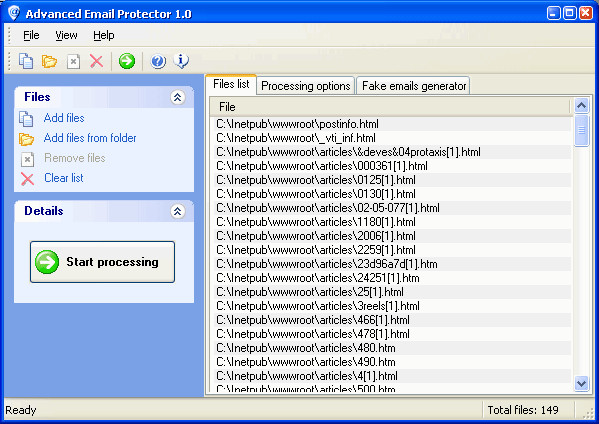Click the scrollbar down arrow in files list
Viewport: 599px width, 424px height.
pos(581,383)
